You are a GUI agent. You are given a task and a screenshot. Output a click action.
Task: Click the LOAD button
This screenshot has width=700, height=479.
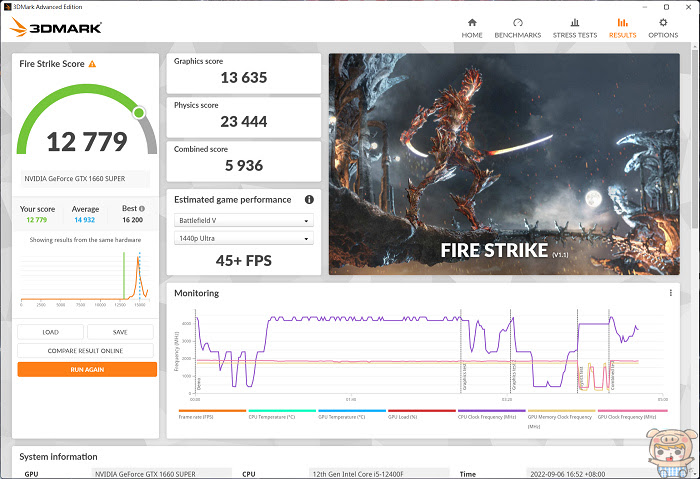point(50,332)
